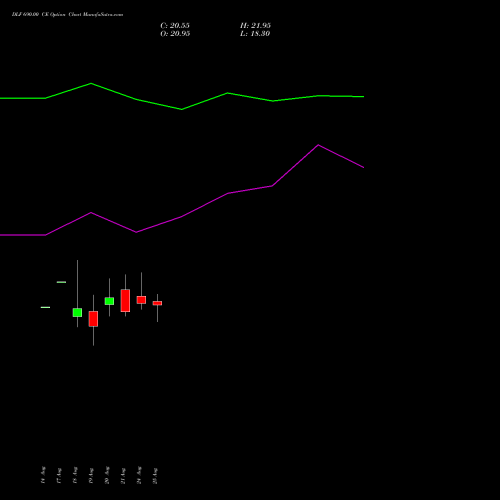Click the 14 Aug date label
The width and height of the screenshot is (500, 500).
pyautogui.click(x=43, y=475)
